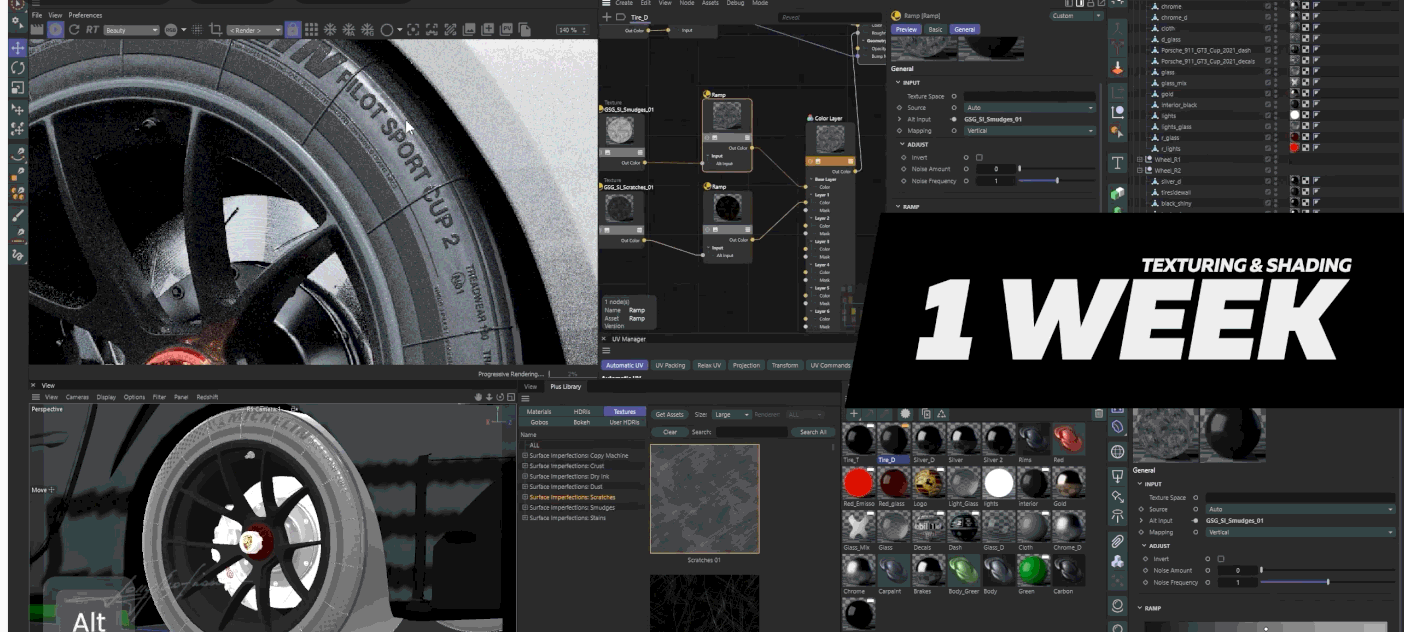Open upper Source Auto dropdown

point(1030,107)
